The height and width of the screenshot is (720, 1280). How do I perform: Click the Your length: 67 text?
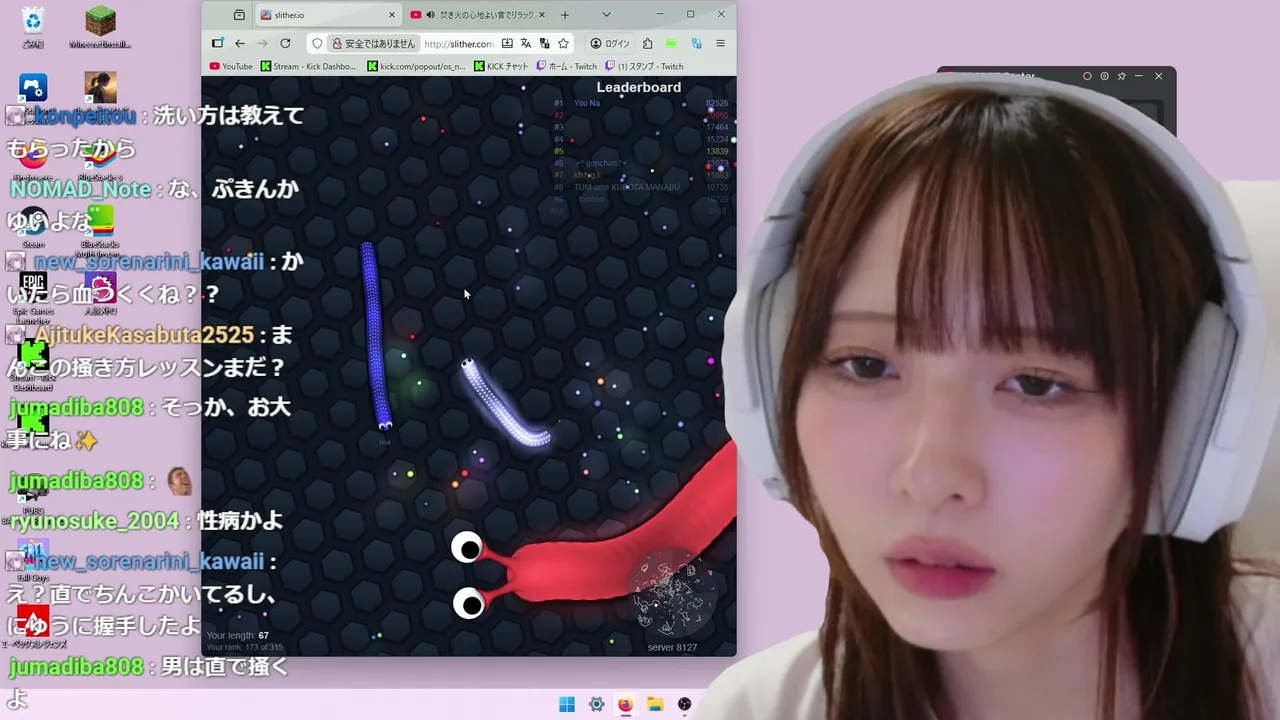(237, 635)
